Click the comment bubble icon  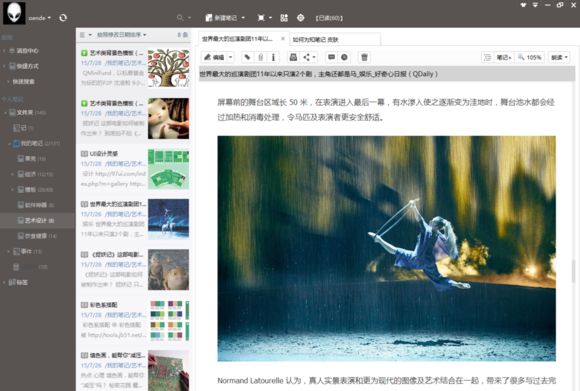[331, 57]
